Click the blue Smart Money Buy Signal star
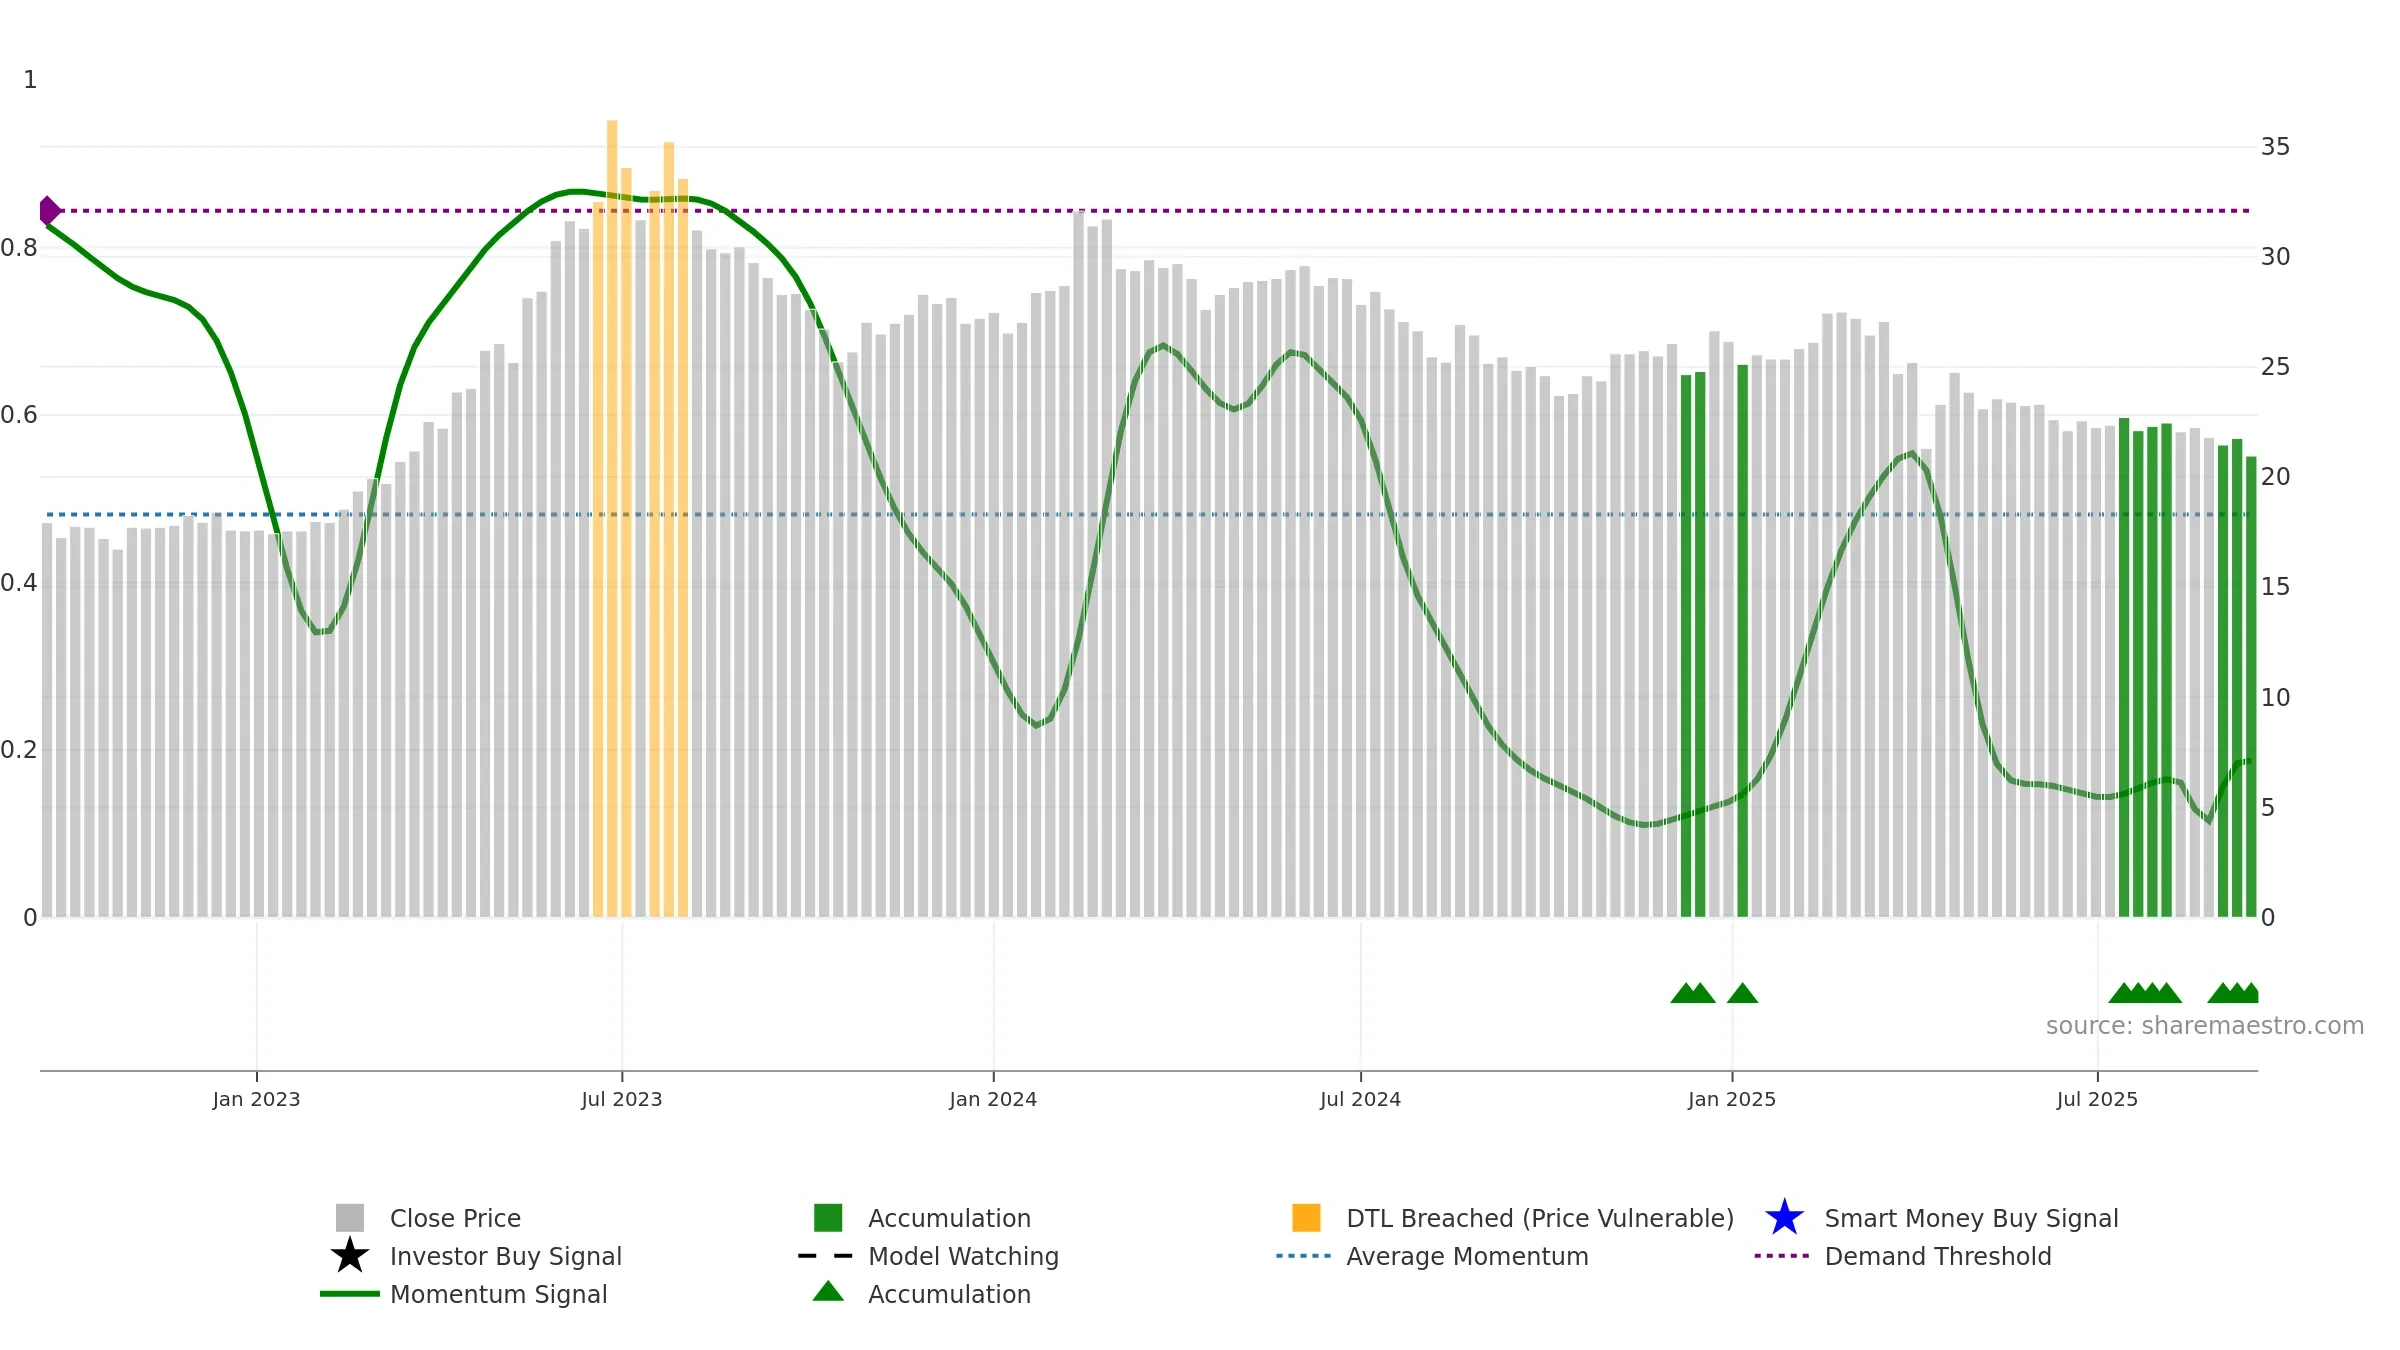Viewport: 2400px width, 1350px height. coord(1784,1218)
